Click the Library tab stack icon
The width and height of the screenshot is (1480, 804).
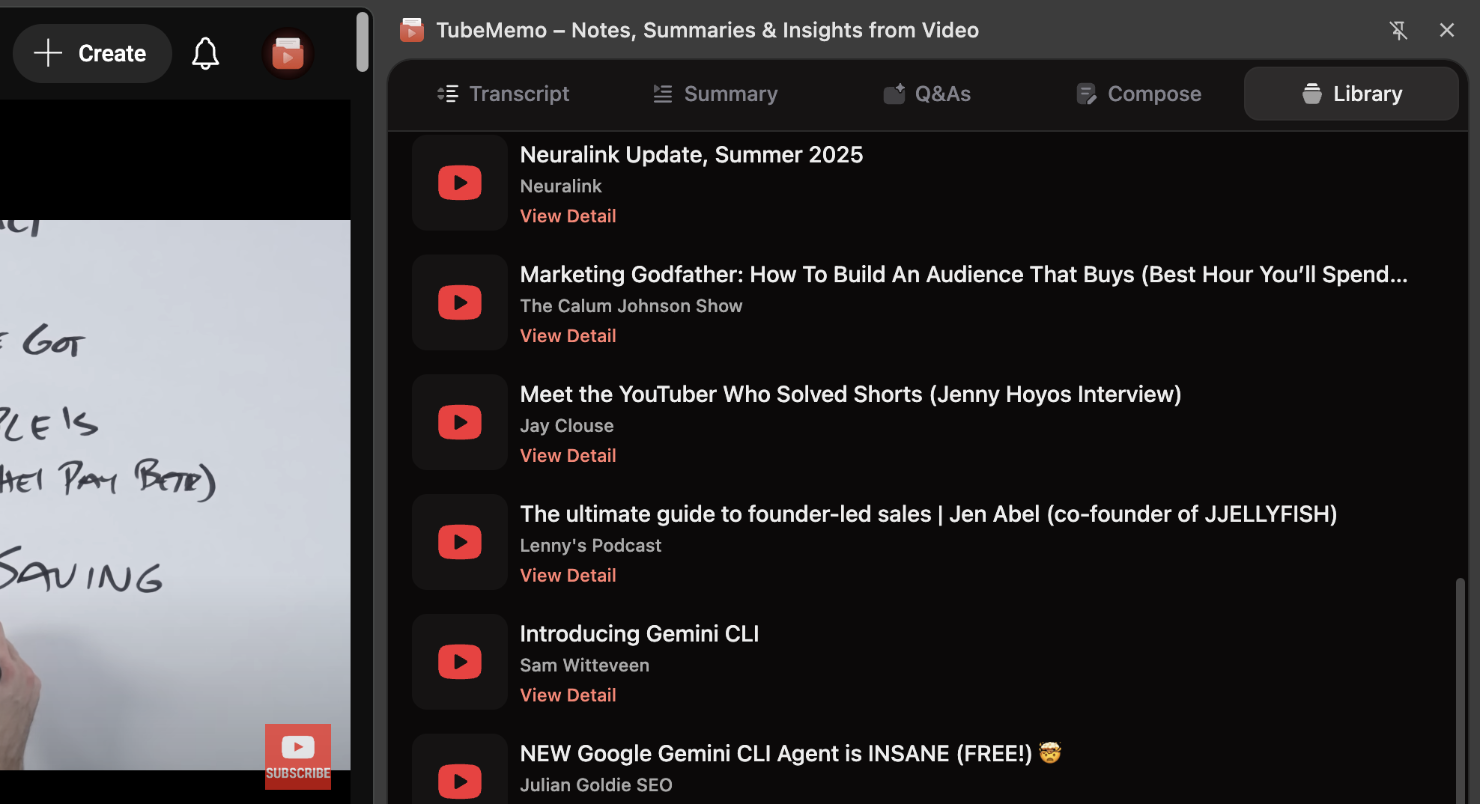click(x=1312, y=94)
